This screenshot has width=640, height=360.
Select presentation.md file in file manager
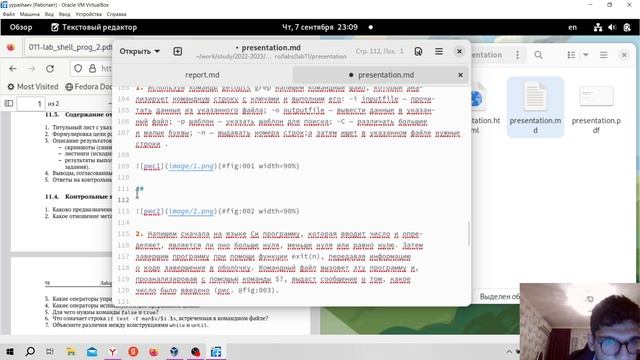click(x=535, y=107)
